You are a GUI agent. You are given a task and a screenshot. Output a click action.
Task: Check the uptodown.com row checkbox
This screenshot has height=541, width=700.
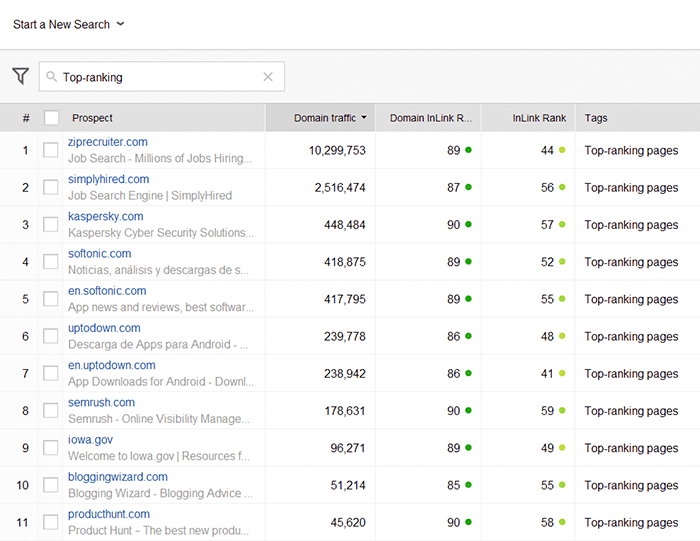point(50,336)
